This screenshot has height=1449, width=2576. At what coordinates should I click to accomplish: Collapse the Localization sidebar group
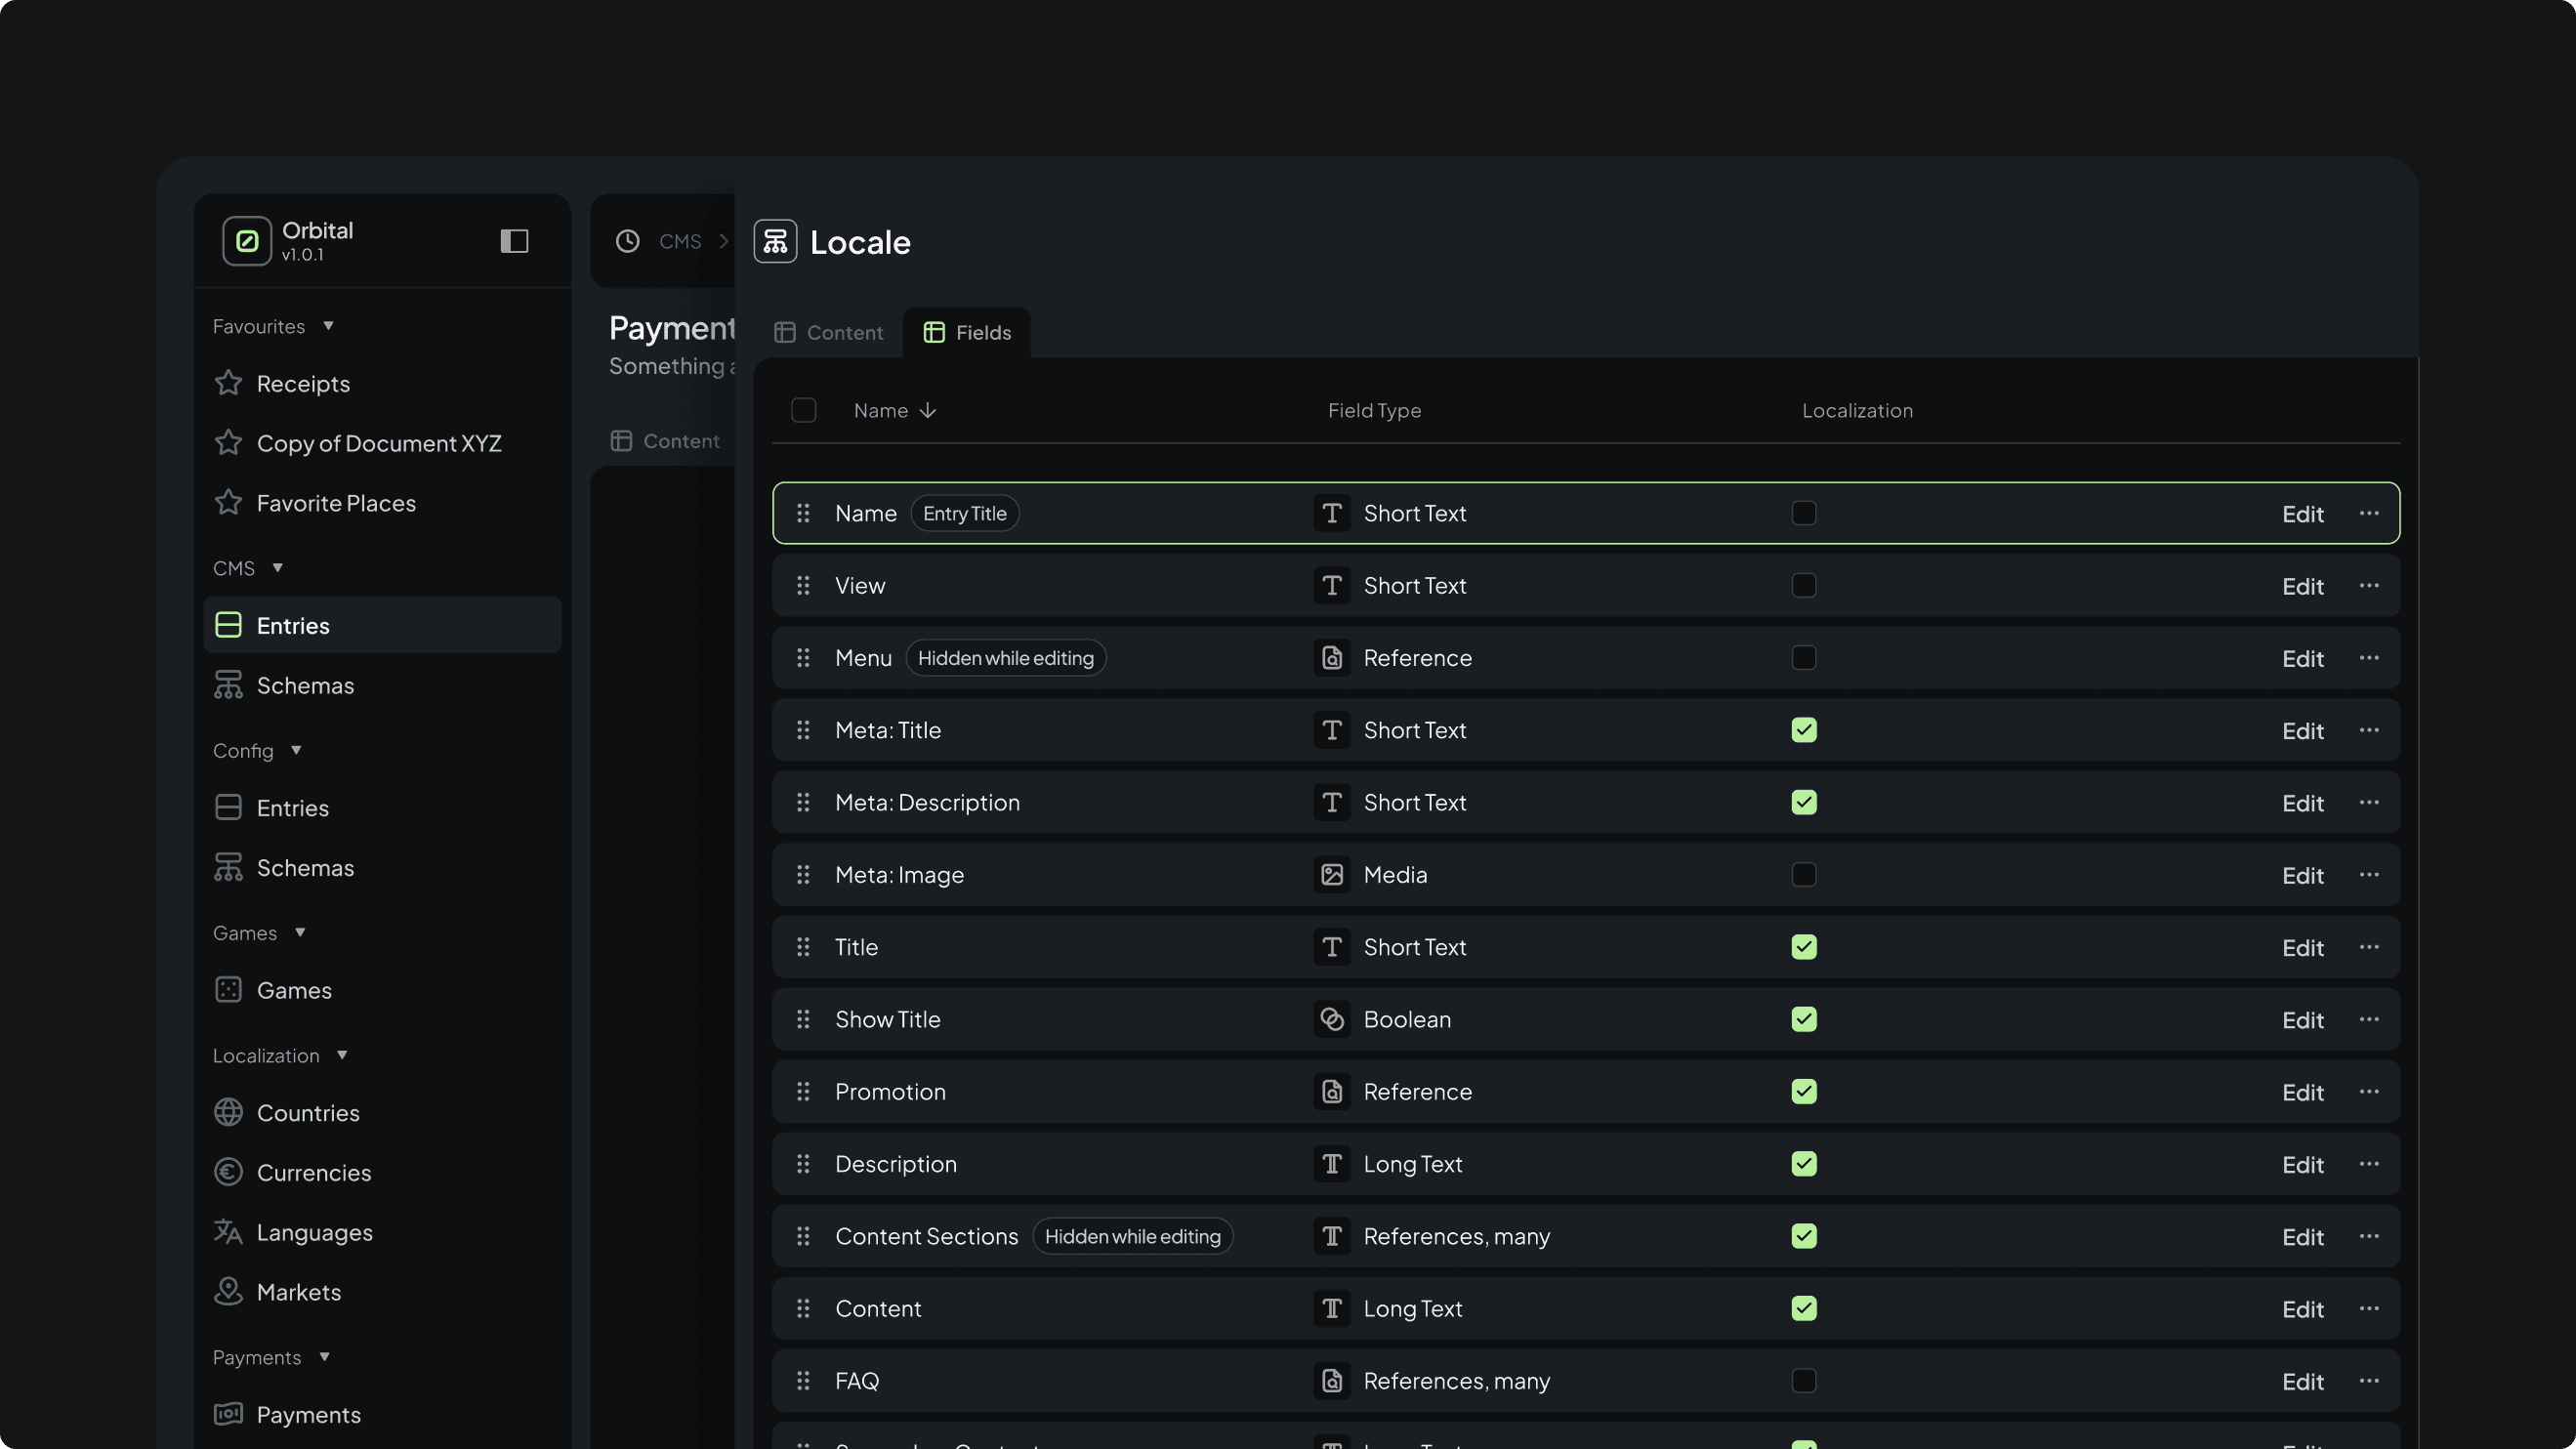[x=342, y=1055]
